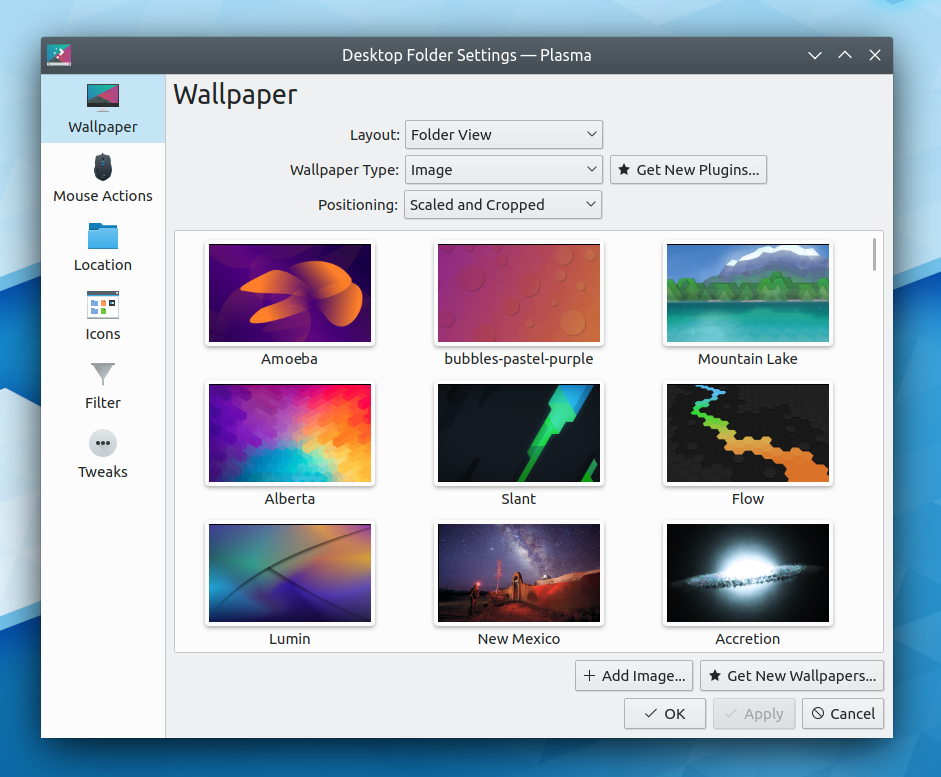Click the Plasma app icon in title bar

pyautogui.click(x=59, y=55)
